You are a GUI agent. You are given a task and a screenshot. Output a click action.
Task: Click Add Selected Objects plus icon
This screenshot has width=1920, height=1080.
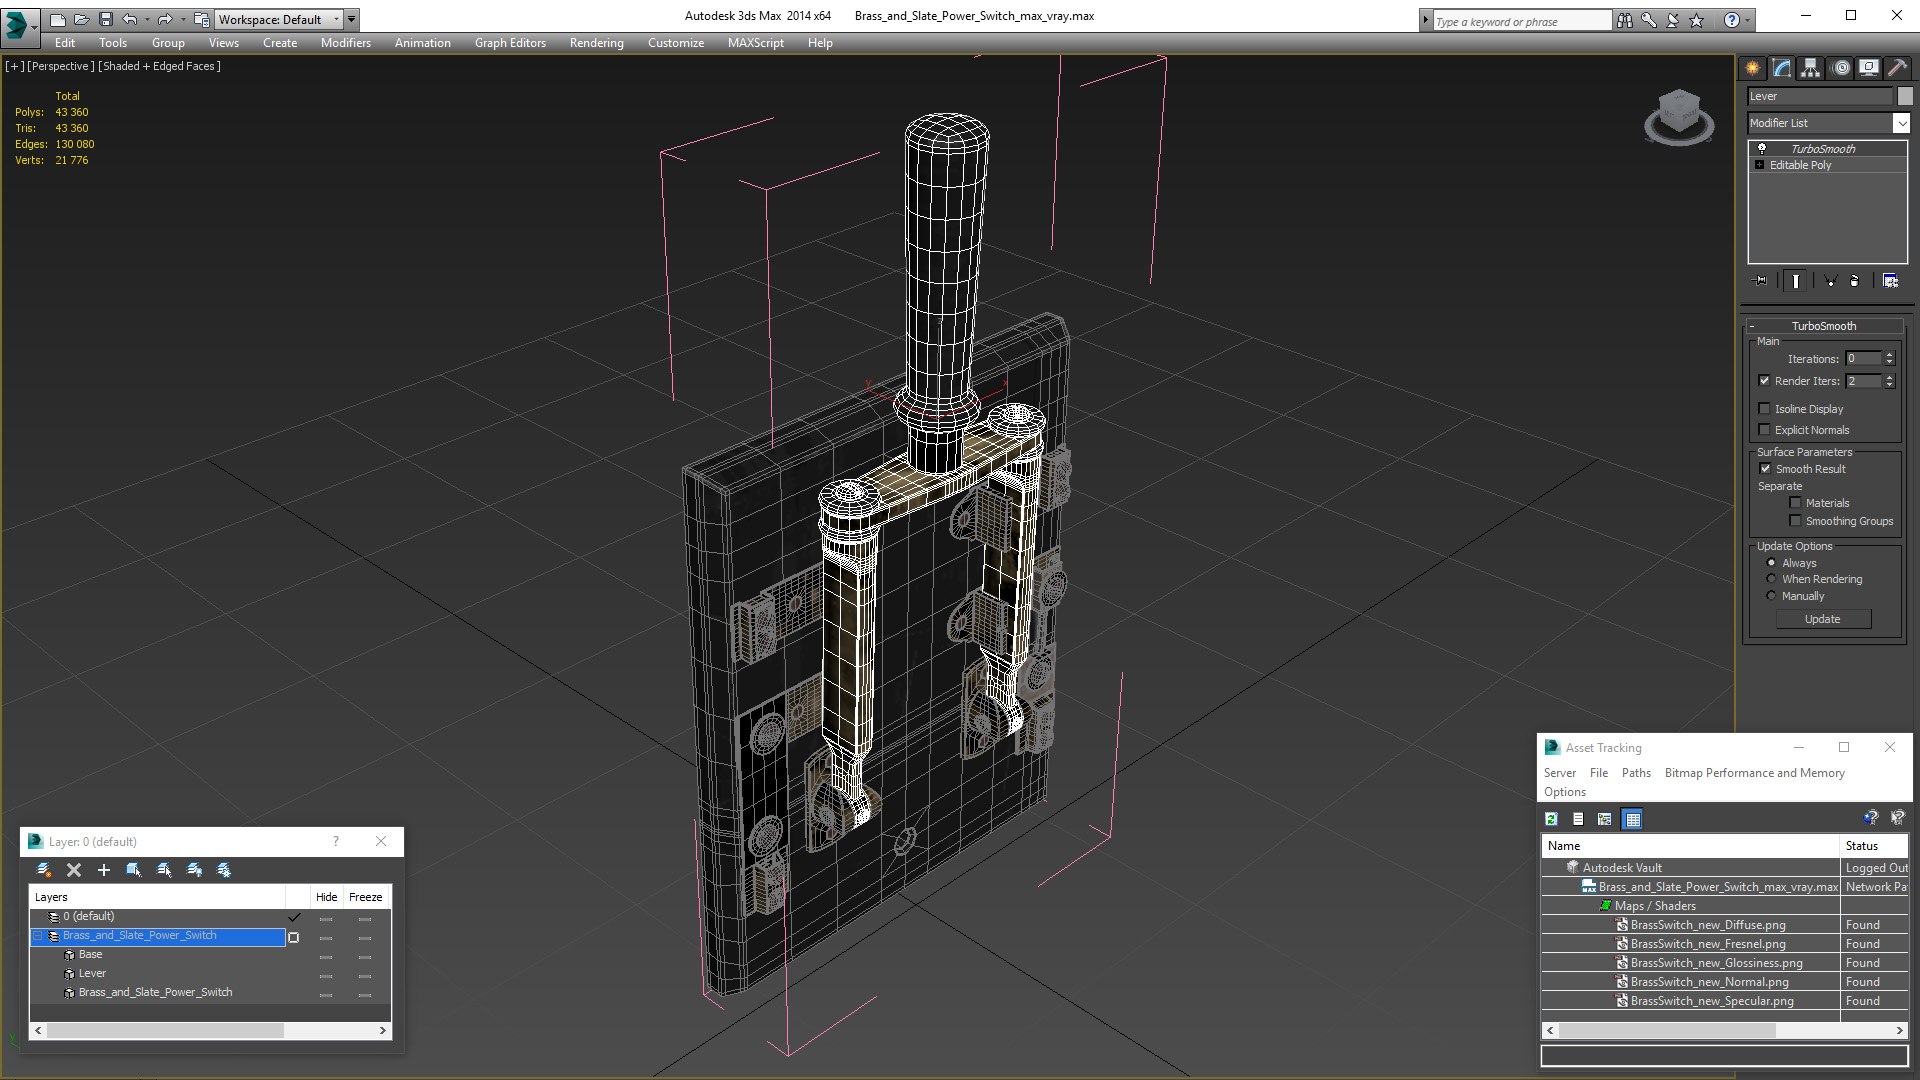tap(103, 870)
